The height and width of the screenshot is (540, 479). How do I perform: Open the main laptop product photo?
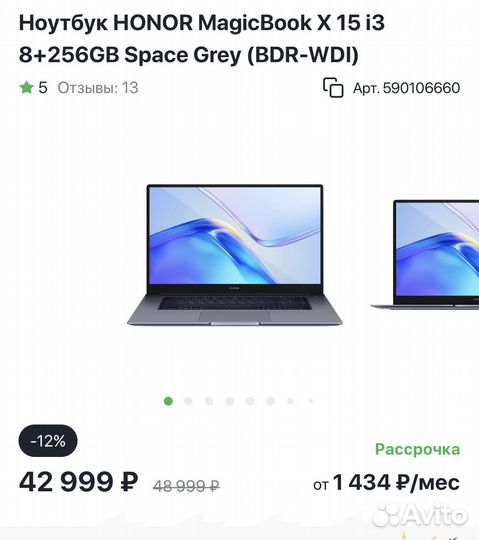[235, 255]
